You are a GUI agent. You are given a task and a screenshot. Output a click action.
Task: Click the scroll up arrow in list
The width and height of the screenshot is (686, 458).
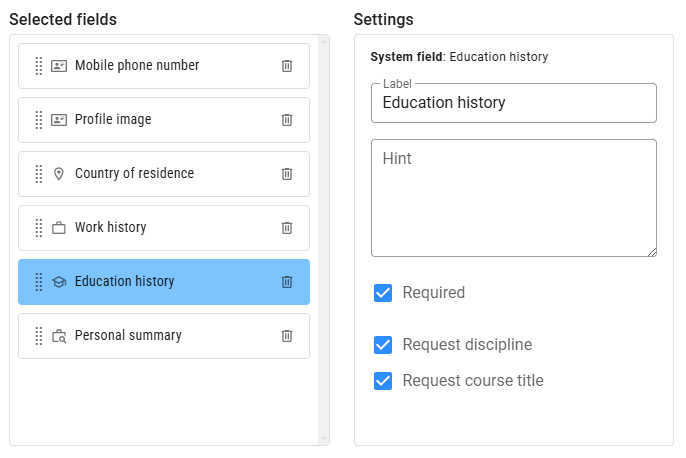(x=323, y=42)
